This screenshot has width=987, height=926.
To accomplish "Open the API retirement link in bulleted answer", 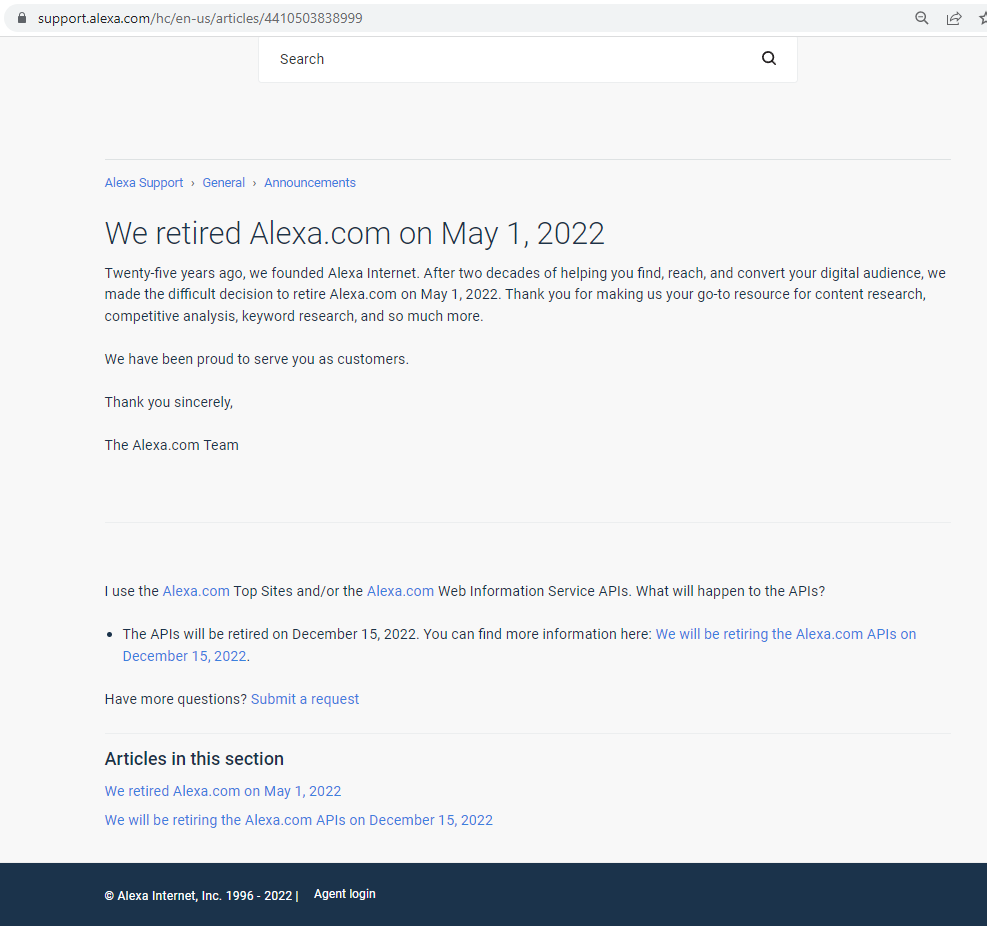I will click(785, 634).
